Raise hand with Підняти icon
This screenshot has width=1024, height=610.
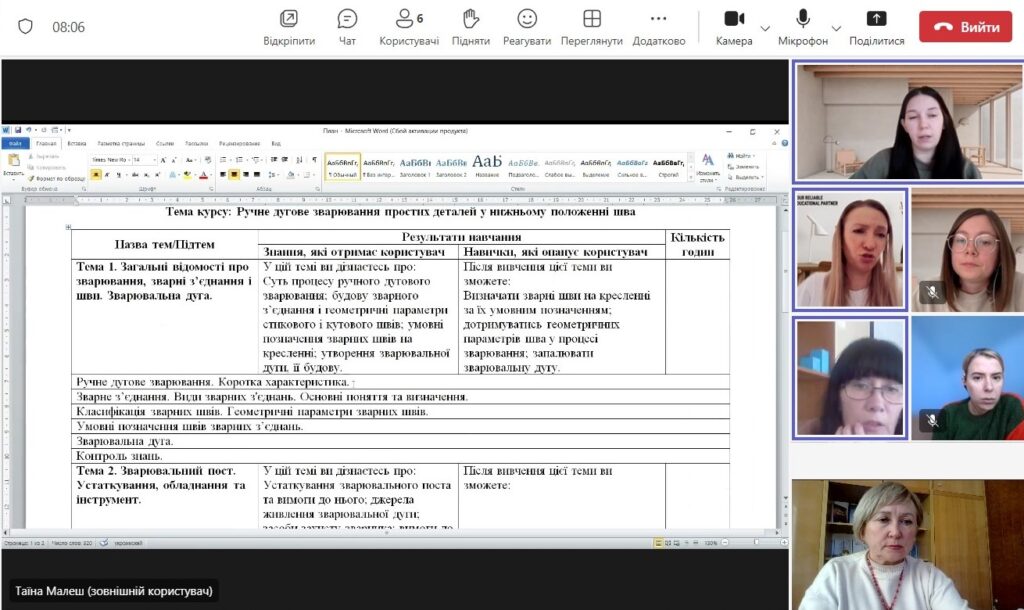(470, 27)
